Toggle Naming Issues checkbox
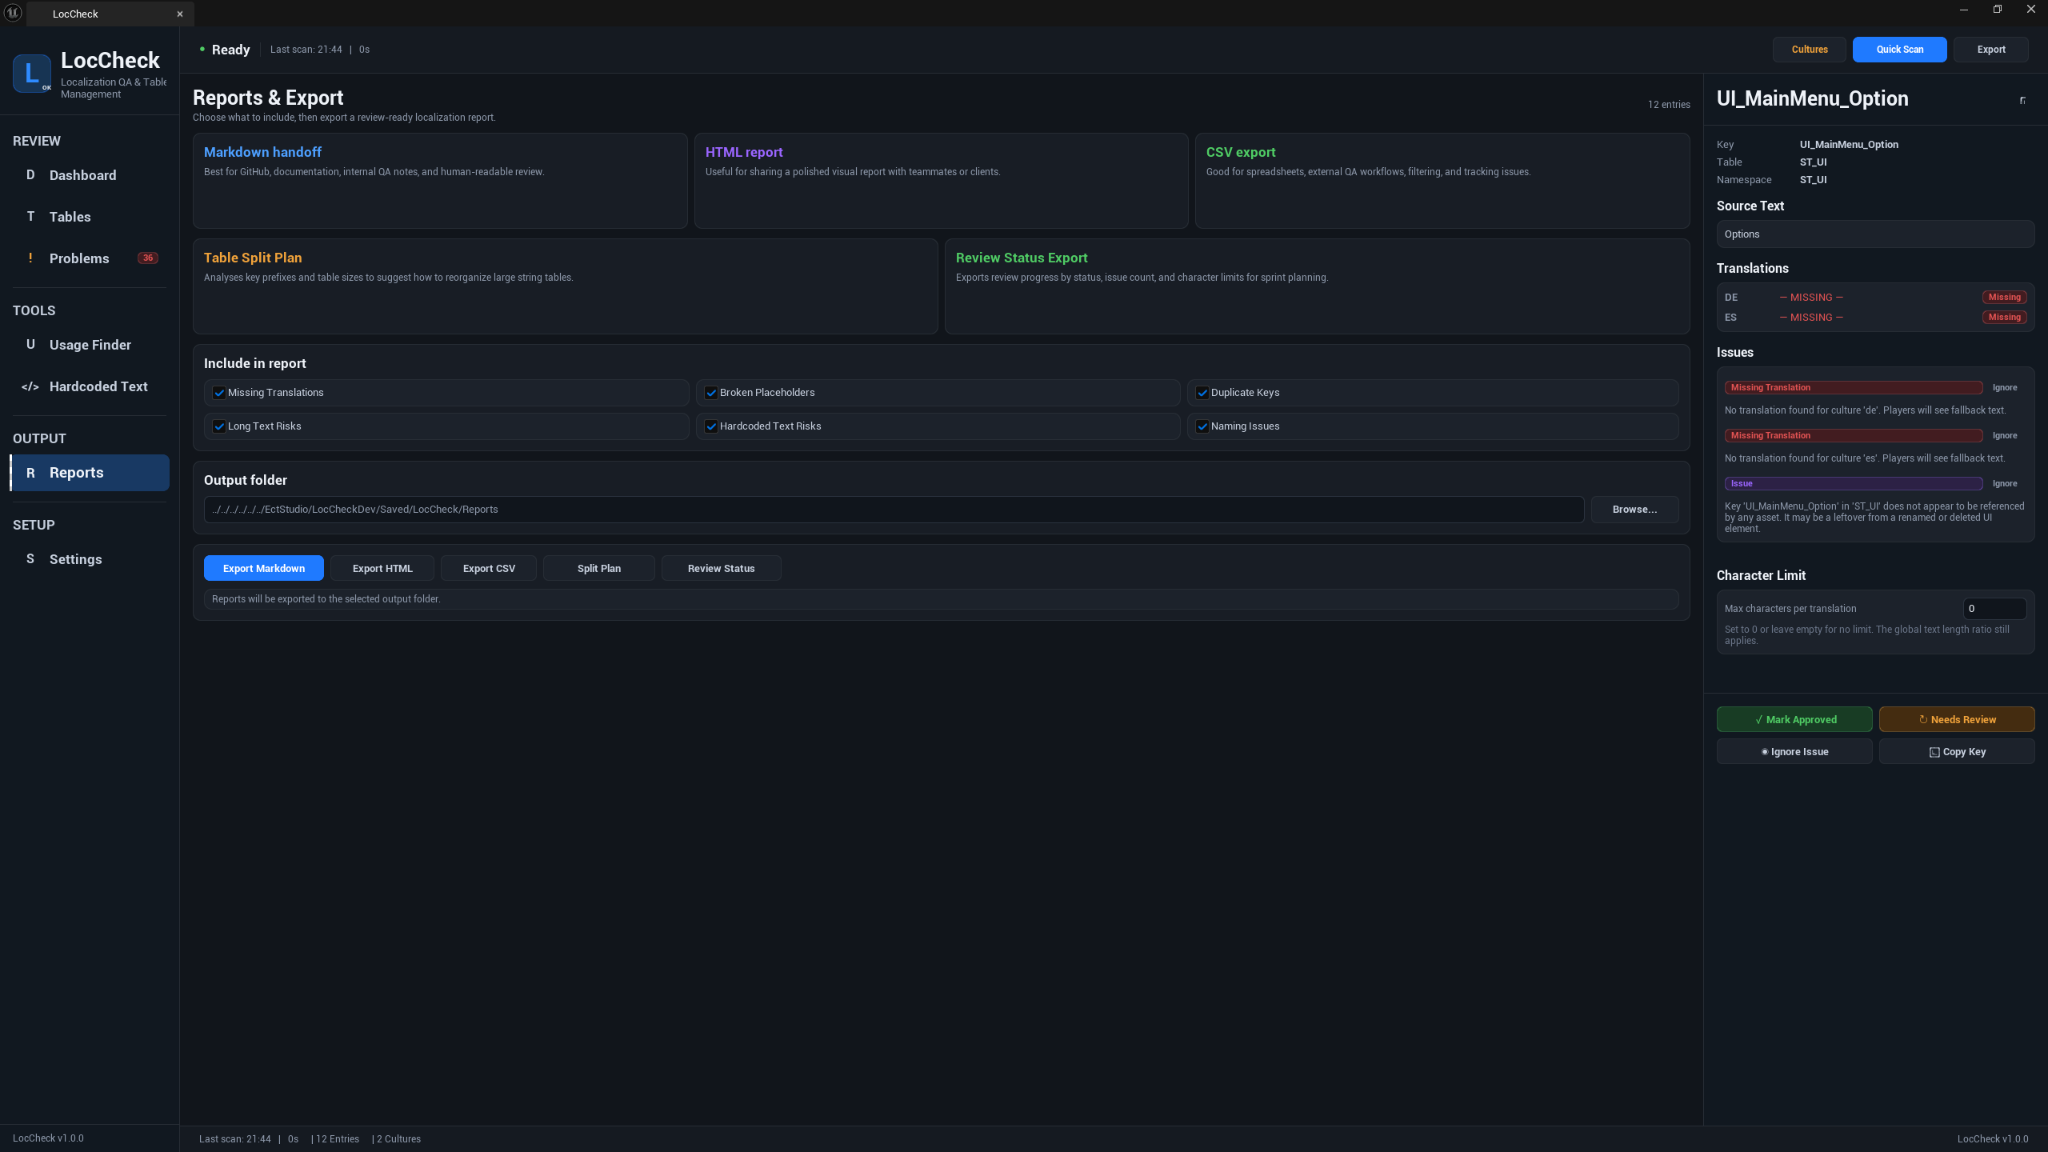 (x=1202, y=426)
